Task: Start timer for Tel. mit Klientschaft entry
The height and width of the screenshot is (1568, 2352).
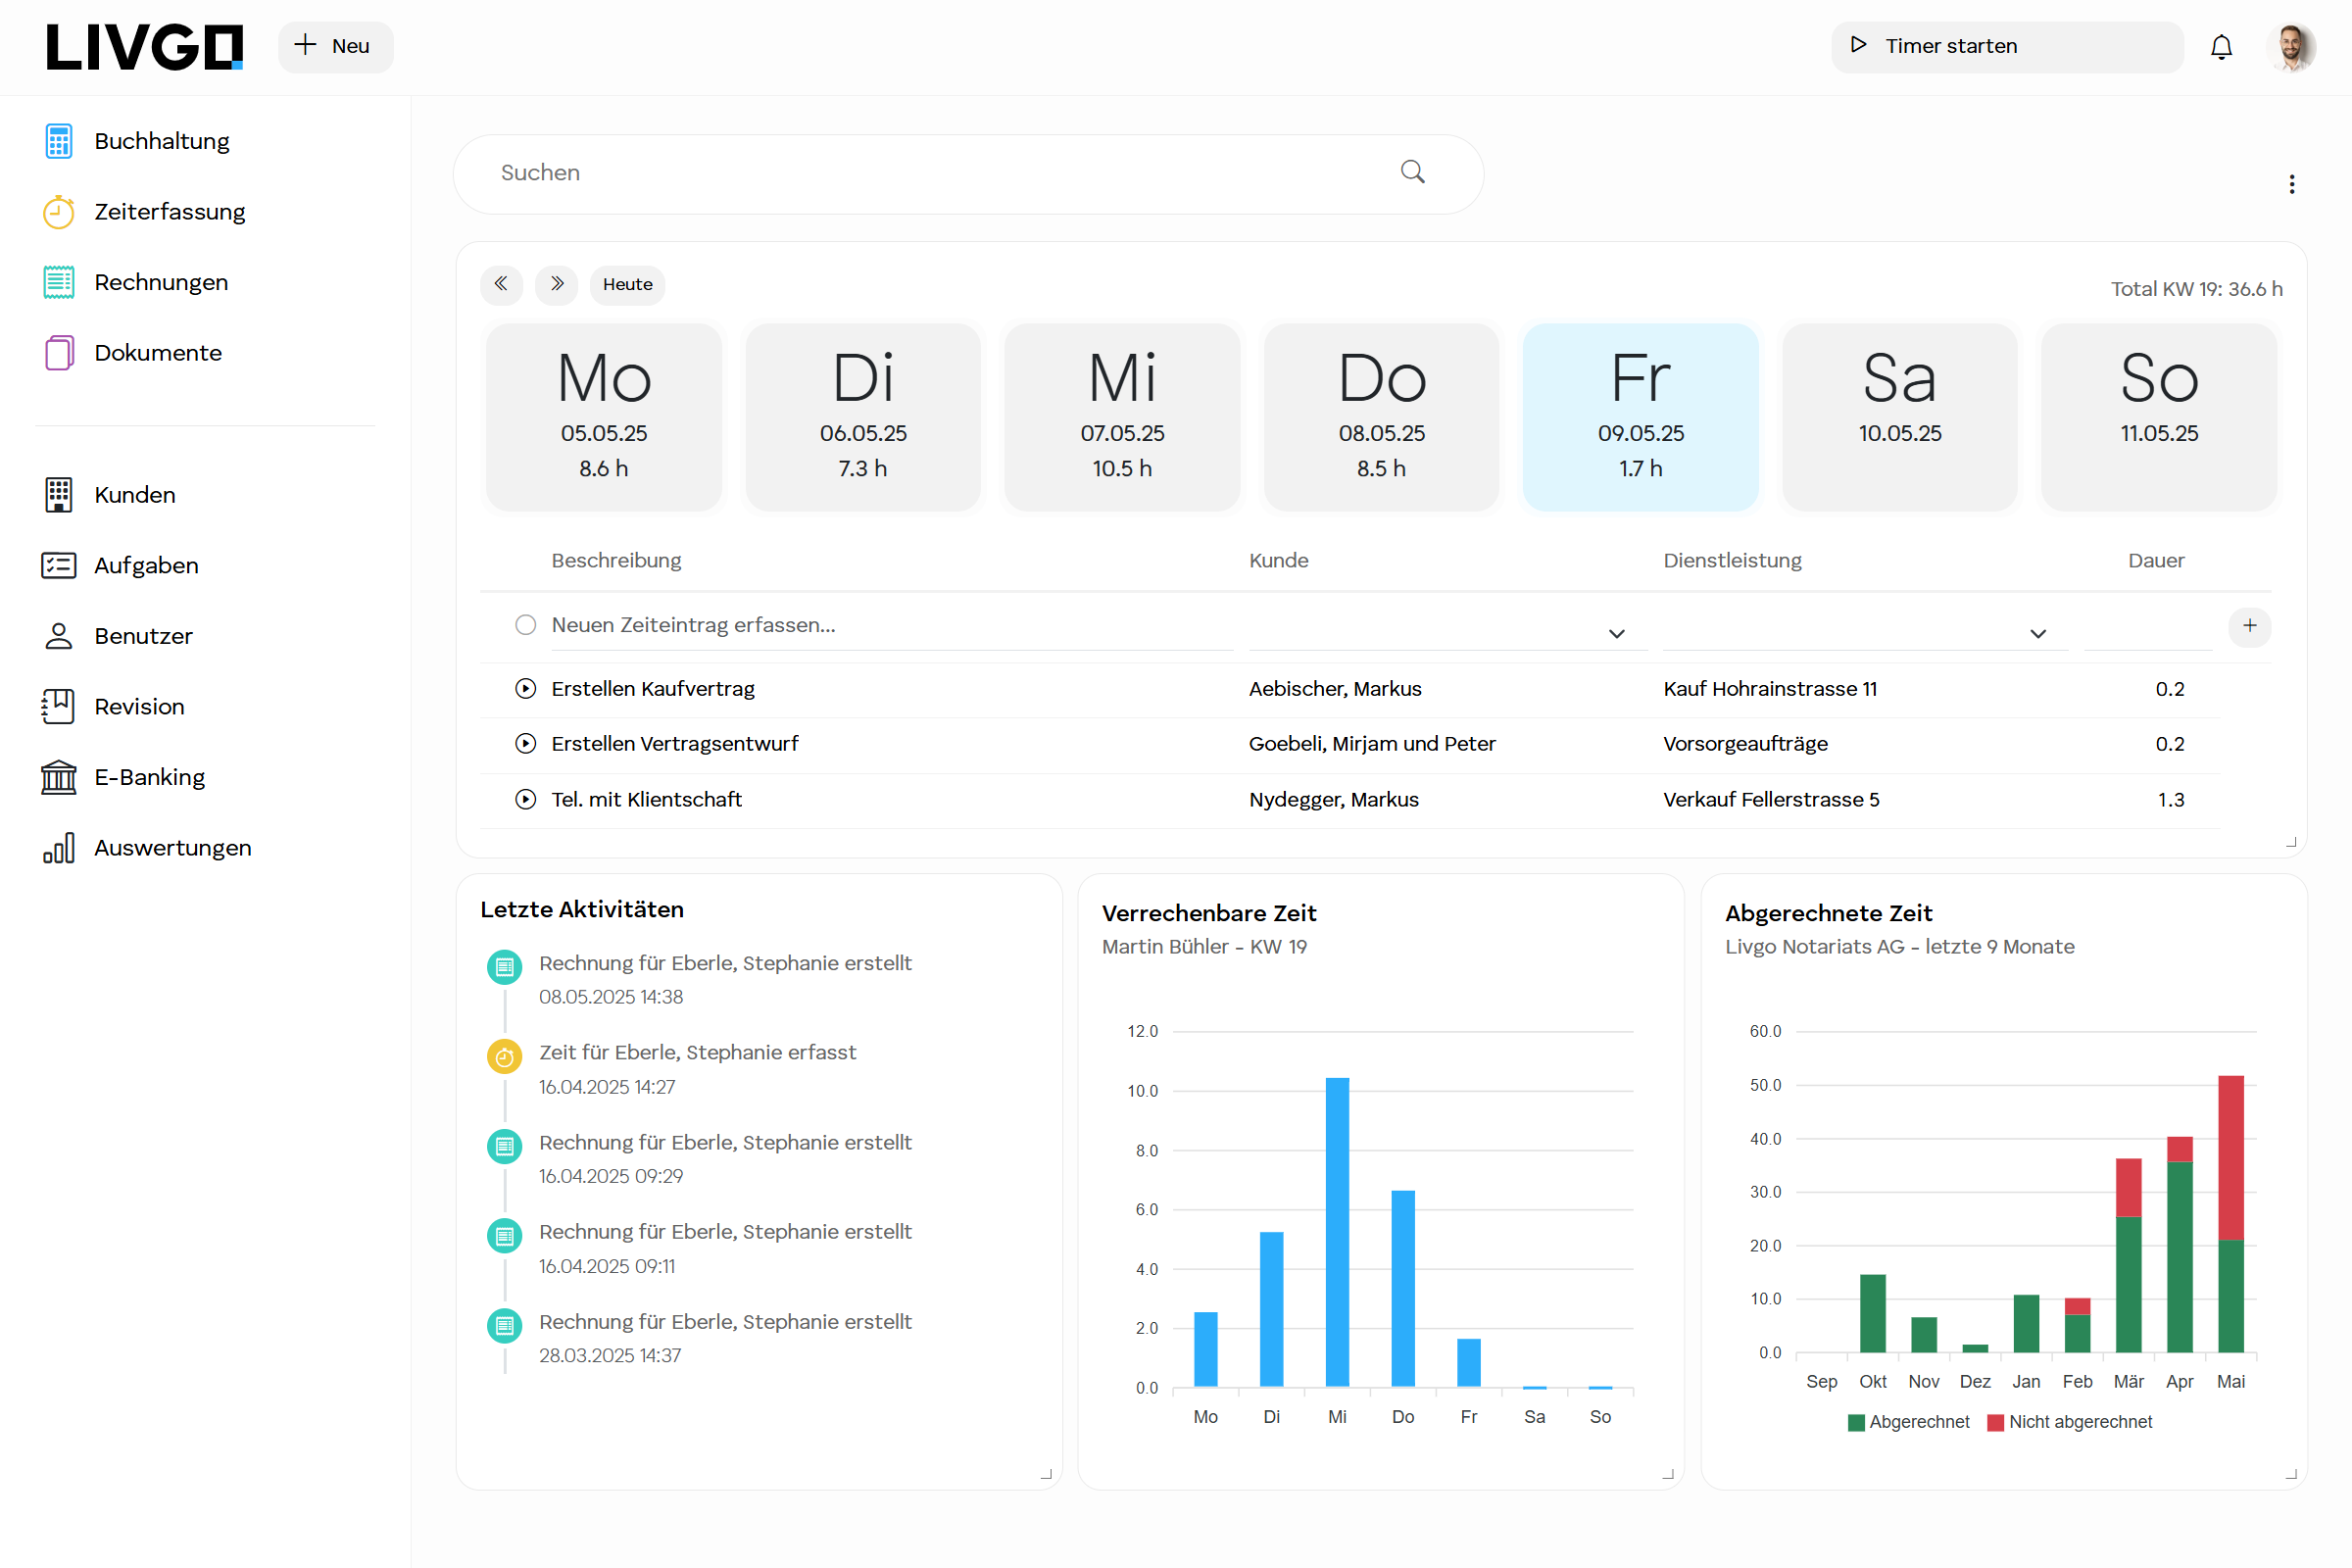Action: (x=525, y=799)
